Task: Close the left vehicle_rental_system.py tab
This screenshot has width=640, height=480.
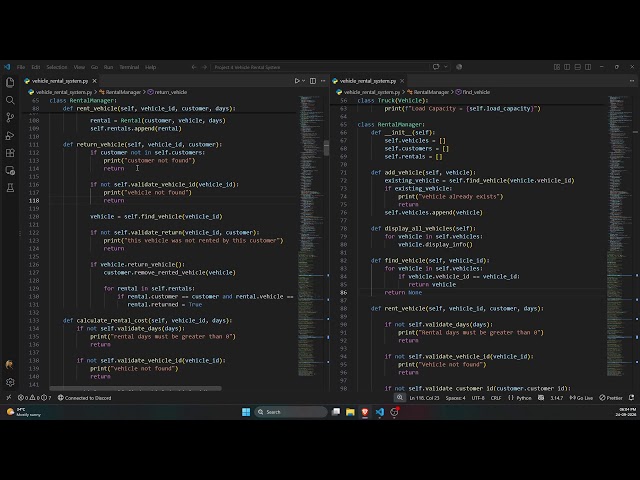Action: coord(94,81)
